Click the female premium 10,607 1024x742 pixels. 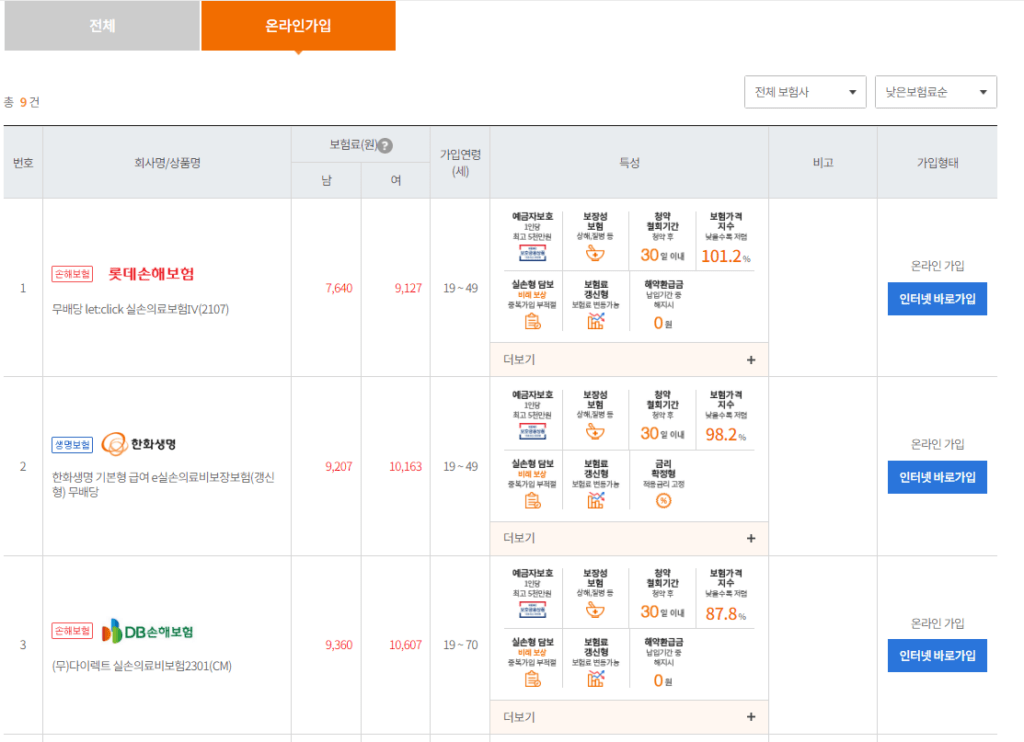click(406, 645)
